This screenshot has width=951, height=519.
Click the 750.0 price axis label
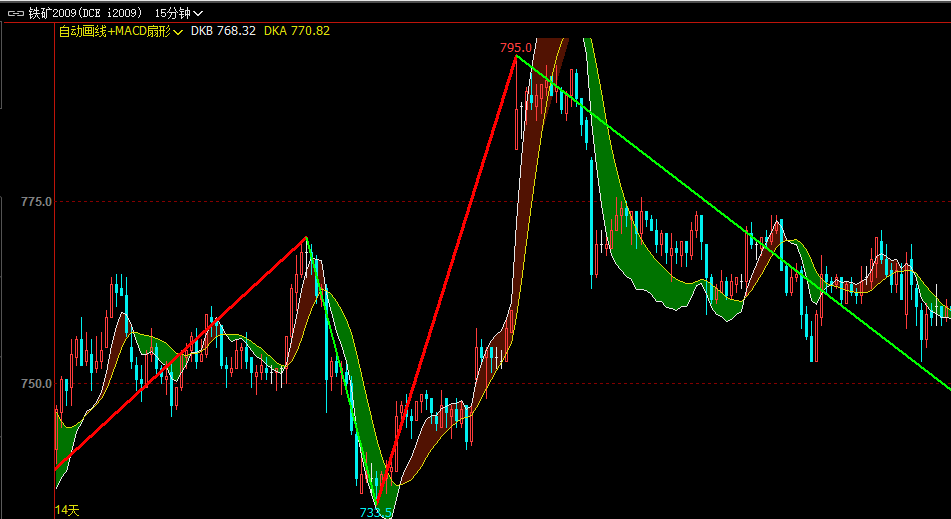[x=37, y=383]
